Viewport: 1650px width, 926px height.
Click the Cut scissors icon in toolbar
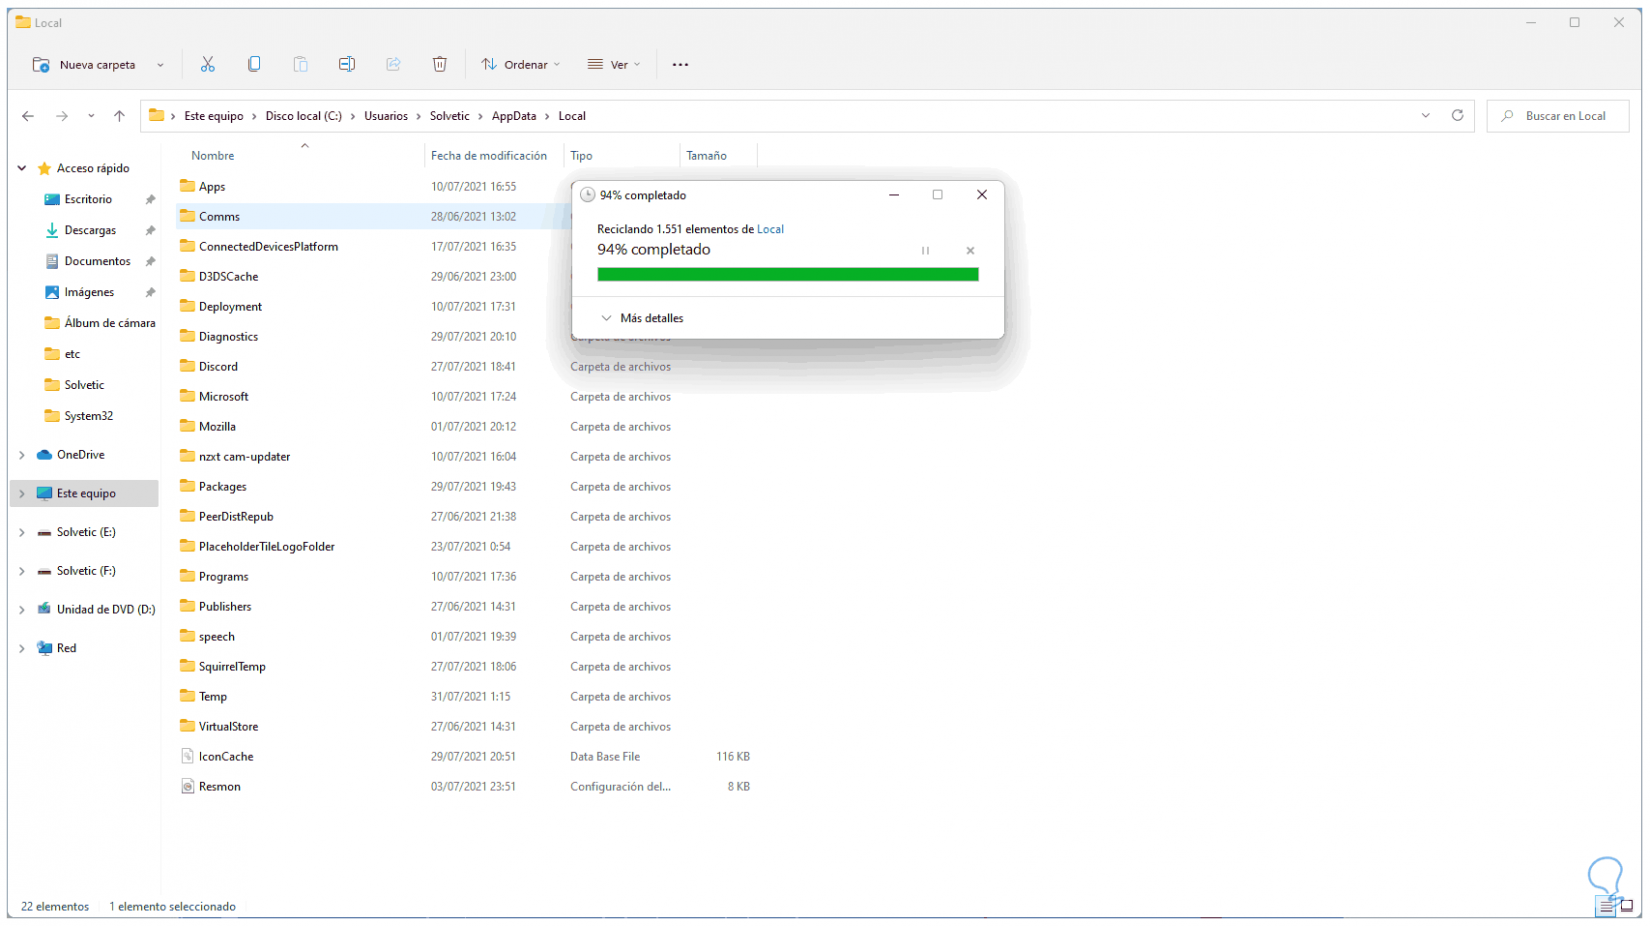(x=208, y=64)
